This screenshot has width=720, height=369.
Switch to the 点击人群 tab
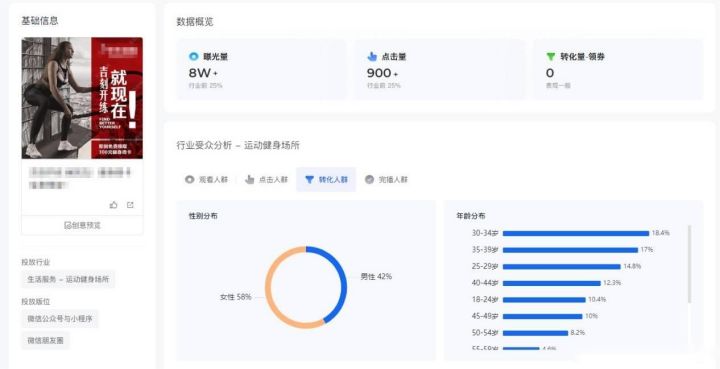(267, 179)
